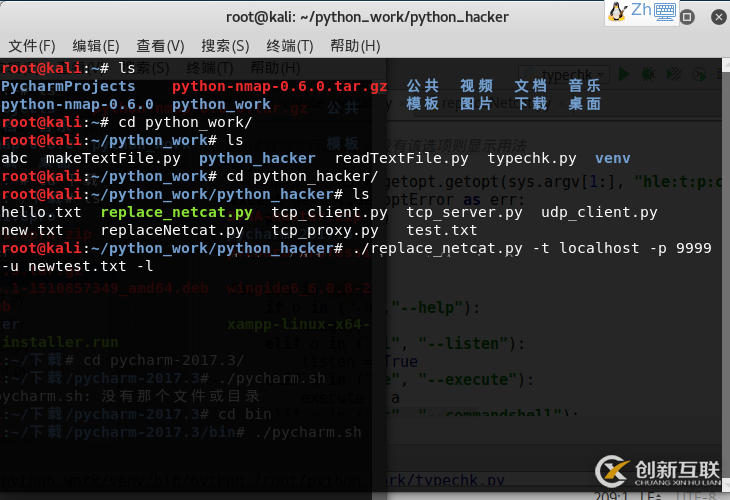Open the 搜索(S) menu
730x500 pixels.
tap(225, 46)
